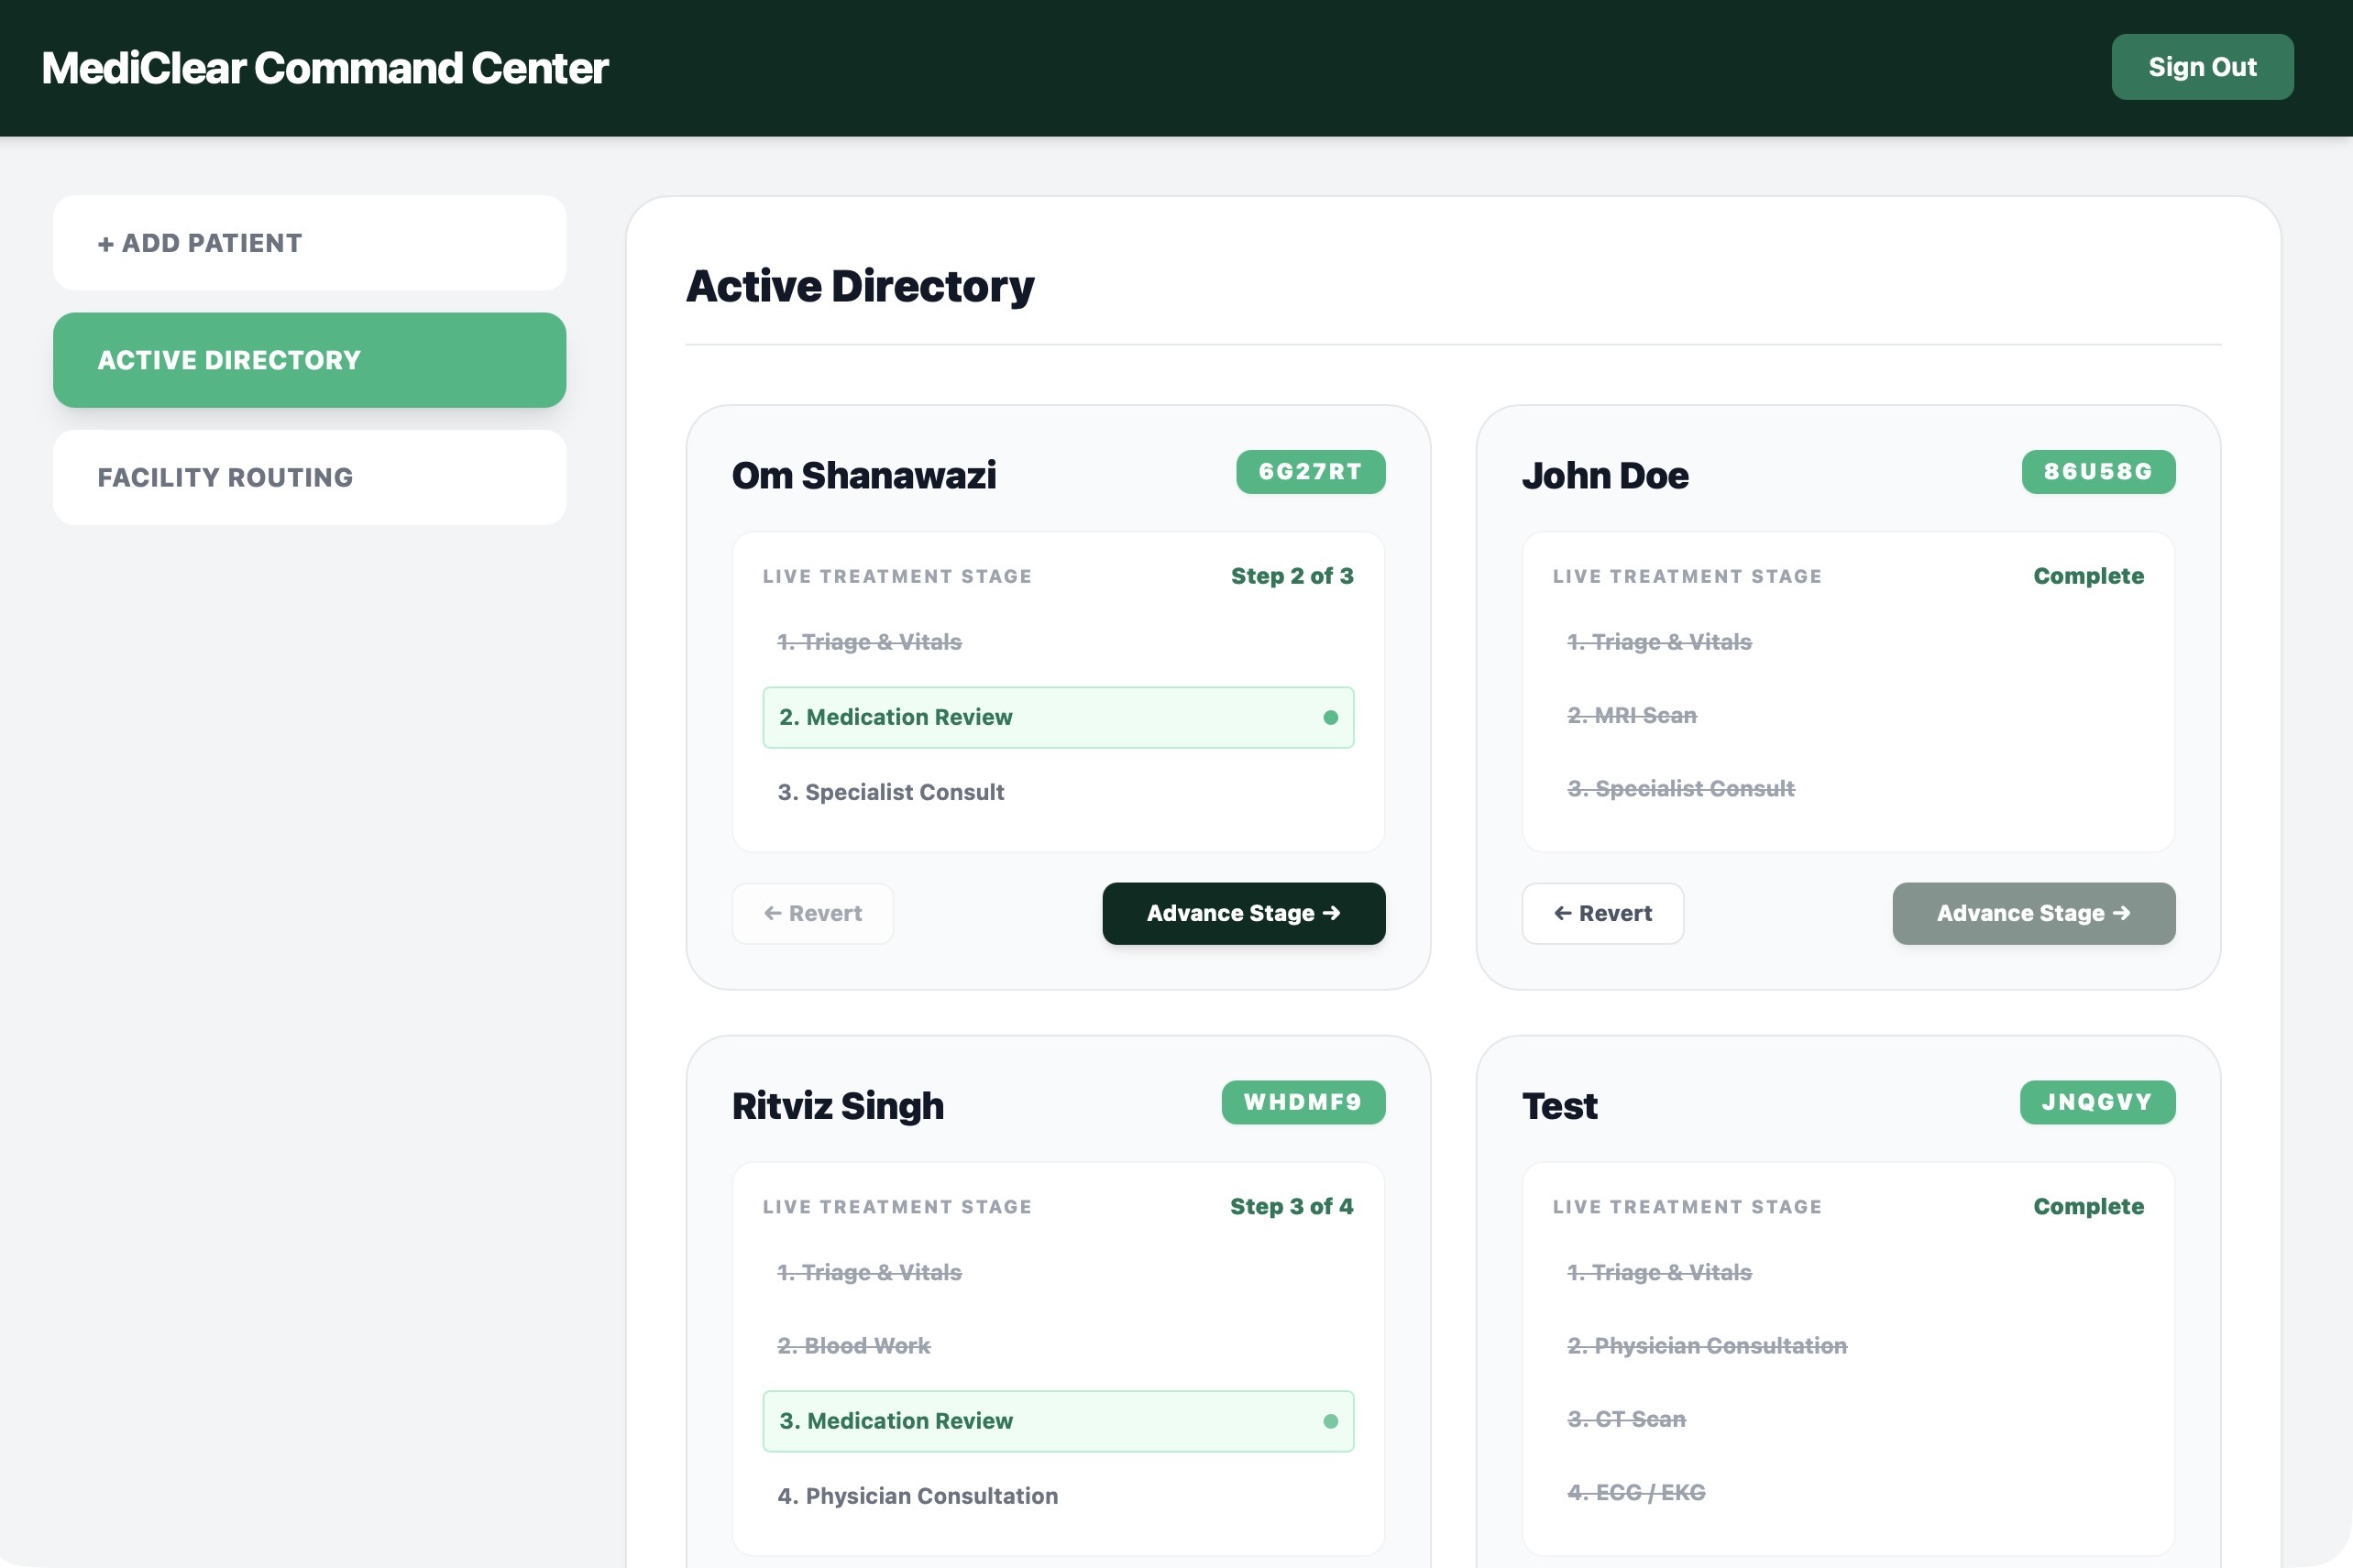The width and height of the screenshot is (2353, 1568).
Task: Click John Doe's Advance Stage button
Action: [x=2033, y=913]
